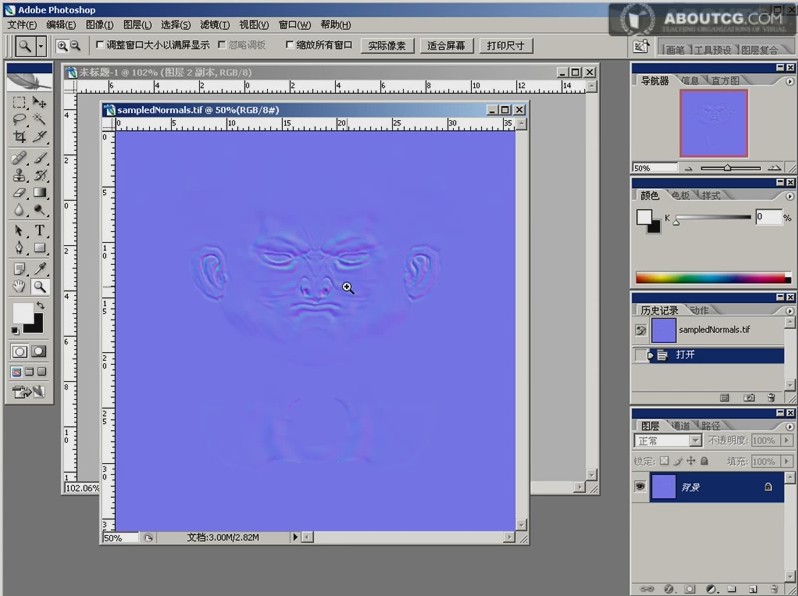
Task: Open the 滤镜(T) menu
Action: coord(215,24)
